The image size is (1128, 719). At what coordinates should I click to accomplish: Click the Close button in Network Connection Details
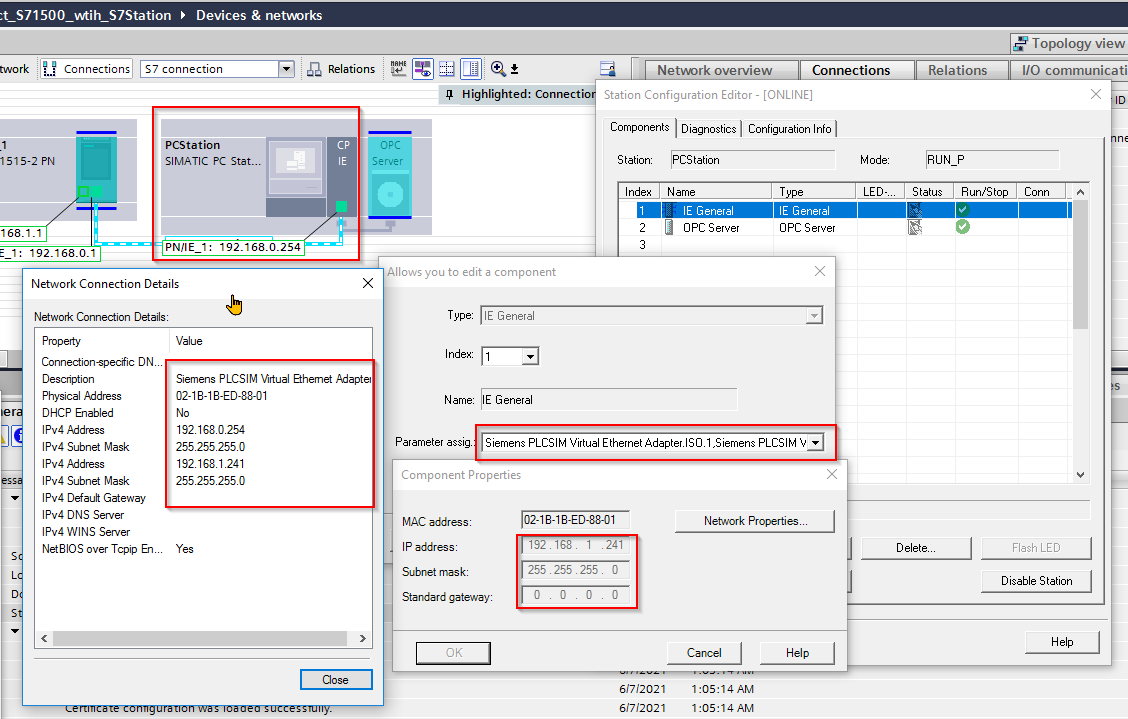point(335,679)
